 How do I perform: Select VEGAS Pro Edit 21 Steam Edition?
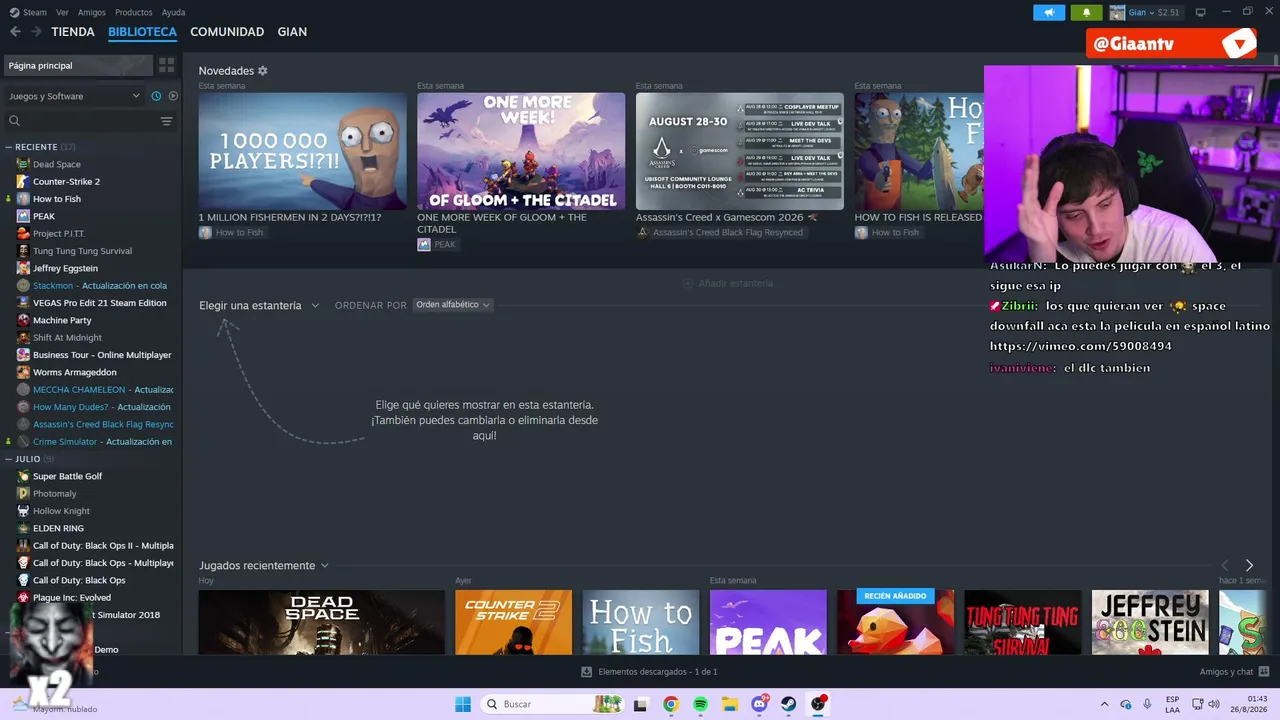[x=100, y=303]
